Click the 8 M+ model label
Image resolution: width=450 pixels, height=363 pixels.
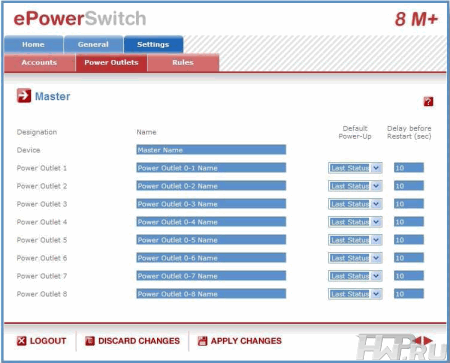coord(416,19)
